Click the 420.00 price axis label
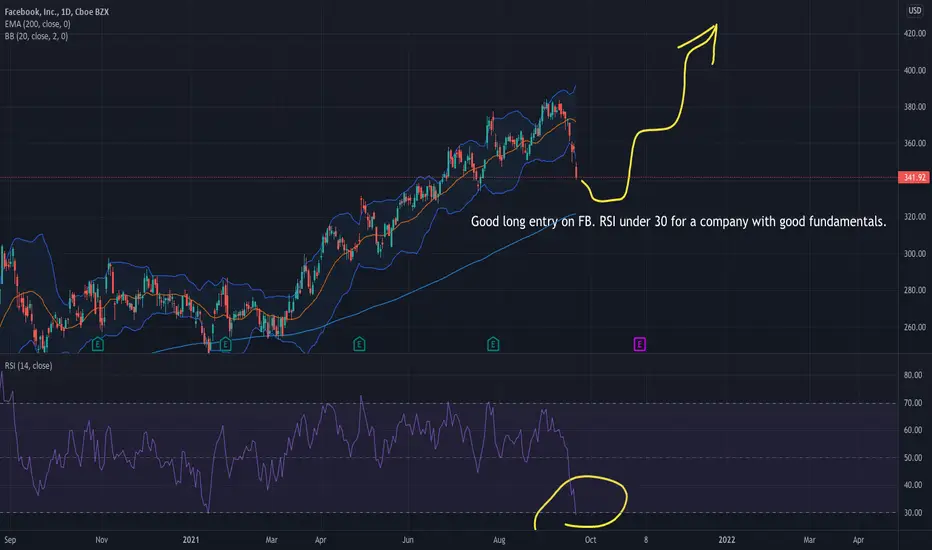932x550 pixels. tap(914, 34)
